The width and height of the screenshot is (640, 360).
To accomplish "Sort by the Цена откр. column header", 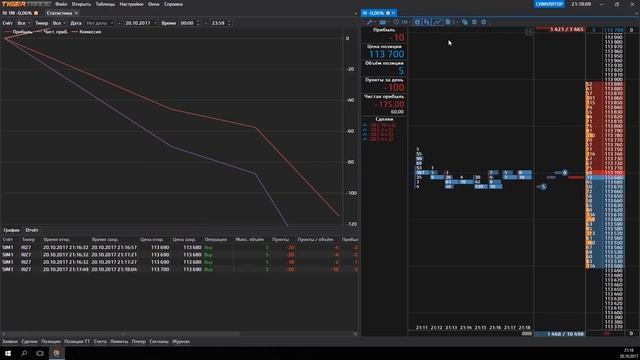I will pyautogui.click(x=152, y=240).
